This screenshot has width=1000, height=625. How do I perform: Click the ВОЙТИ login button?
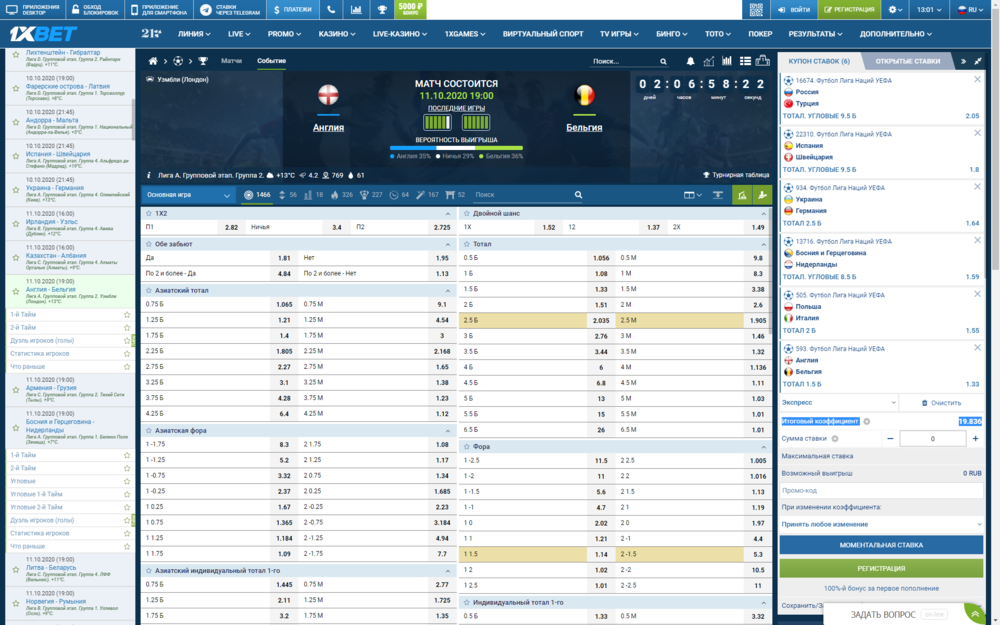[x=793, y=10]
